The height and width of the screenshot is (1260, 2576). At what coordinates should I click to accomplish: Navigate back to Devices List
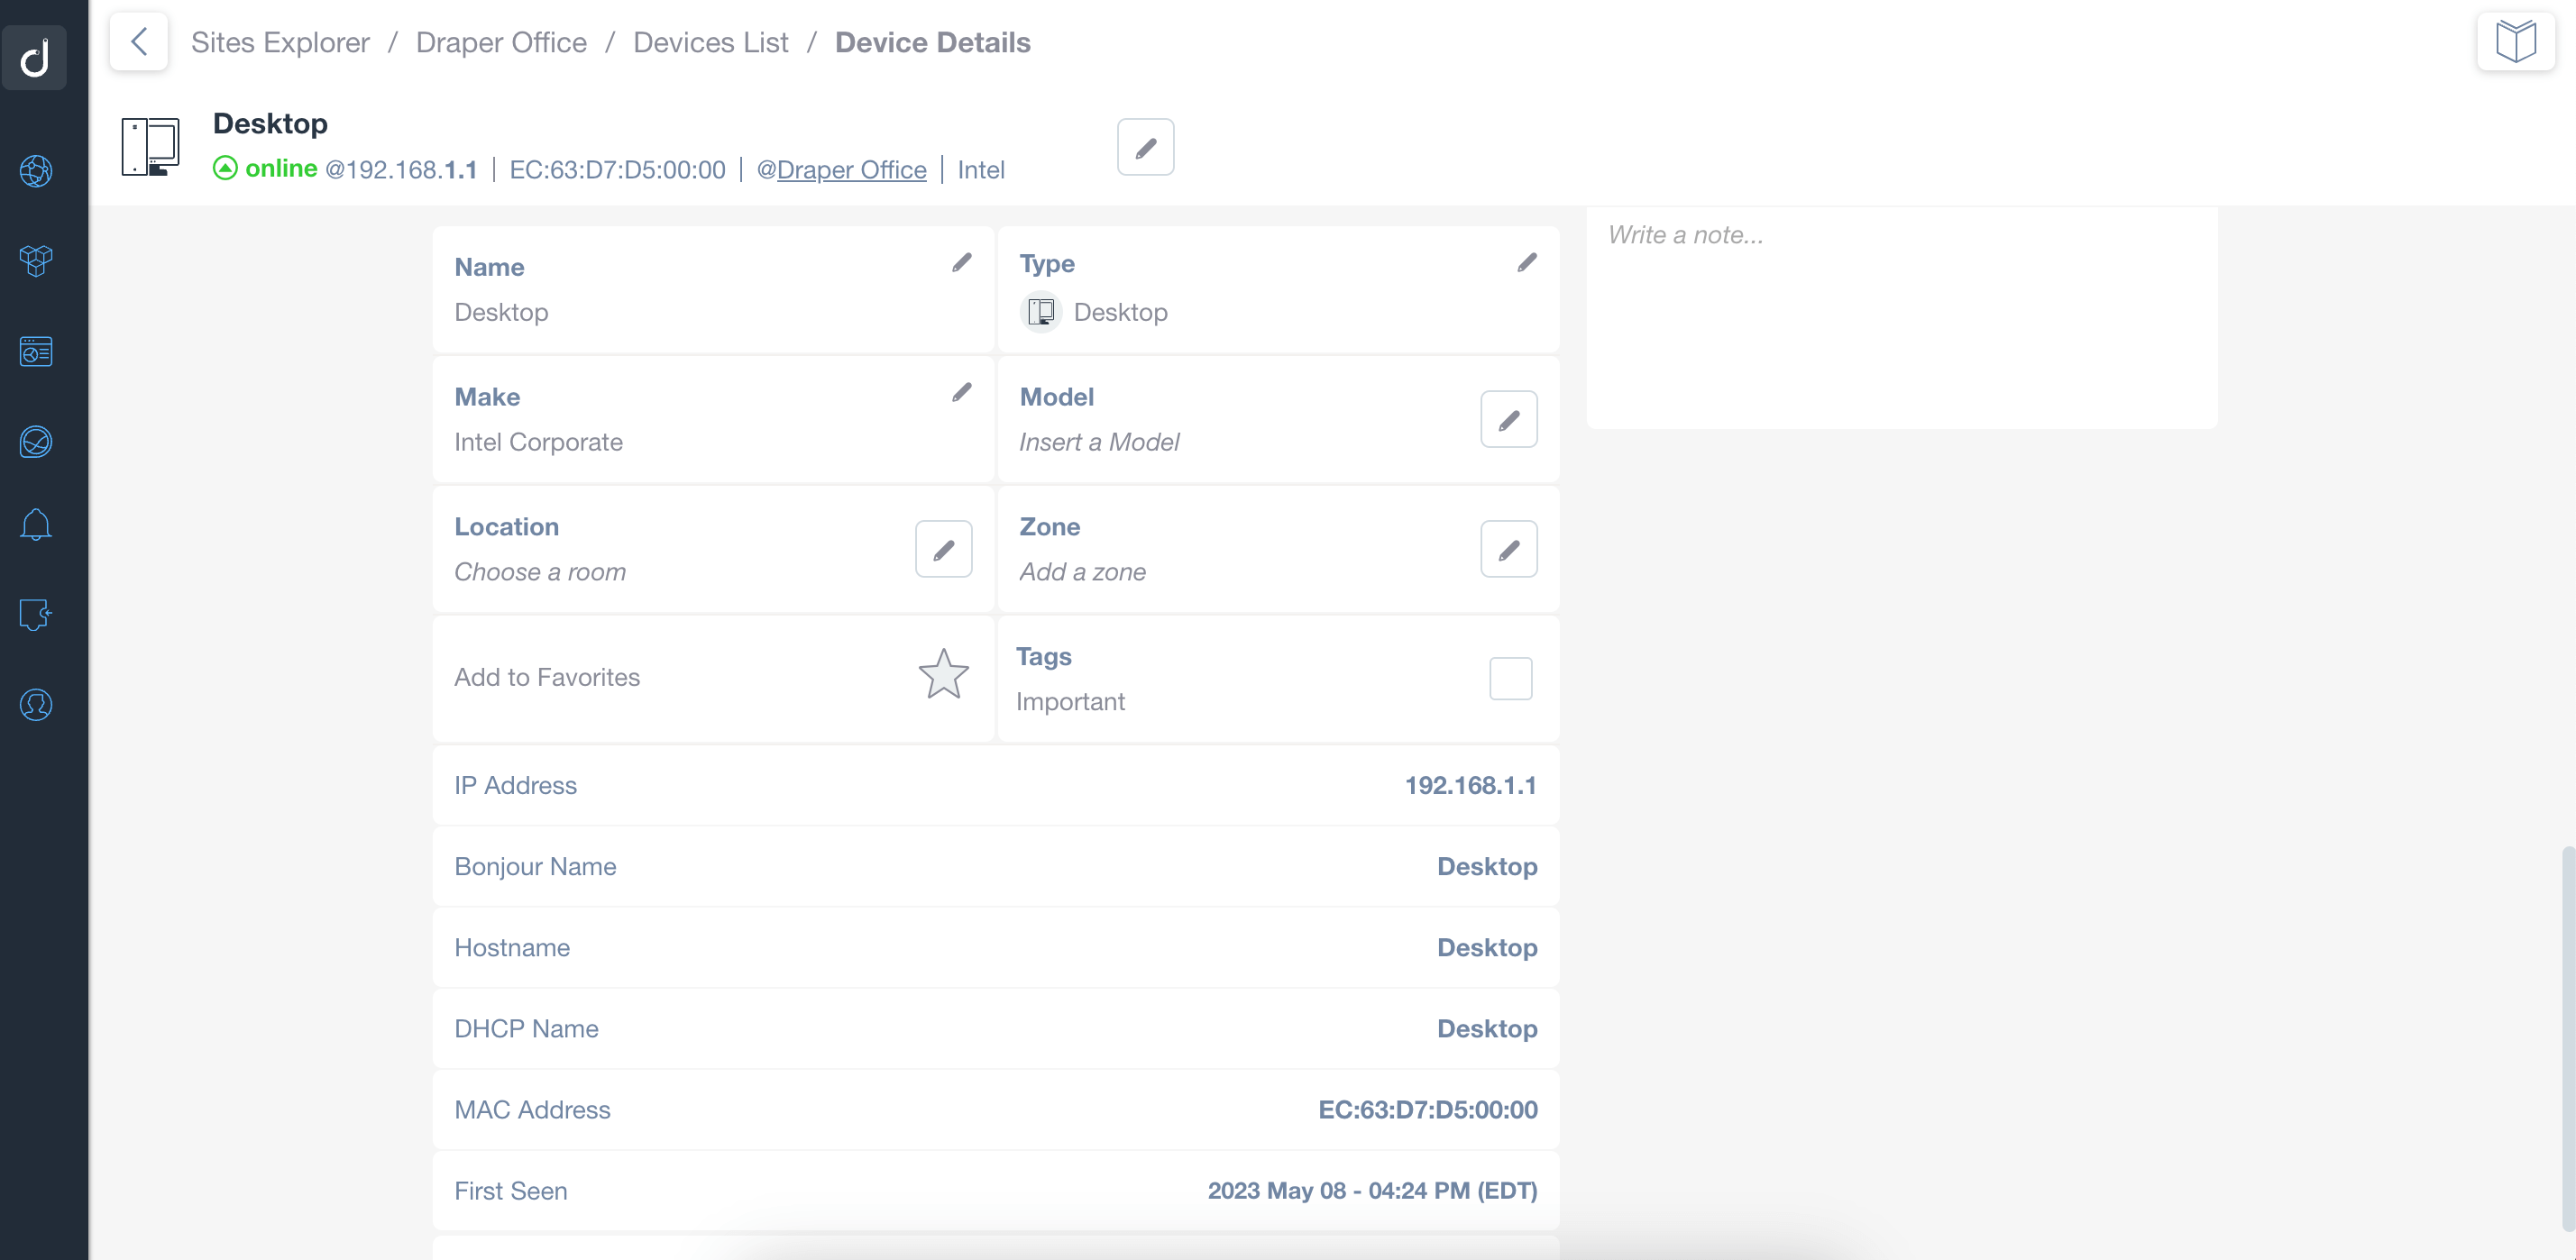pyautogui.click(x=710, y=41)
